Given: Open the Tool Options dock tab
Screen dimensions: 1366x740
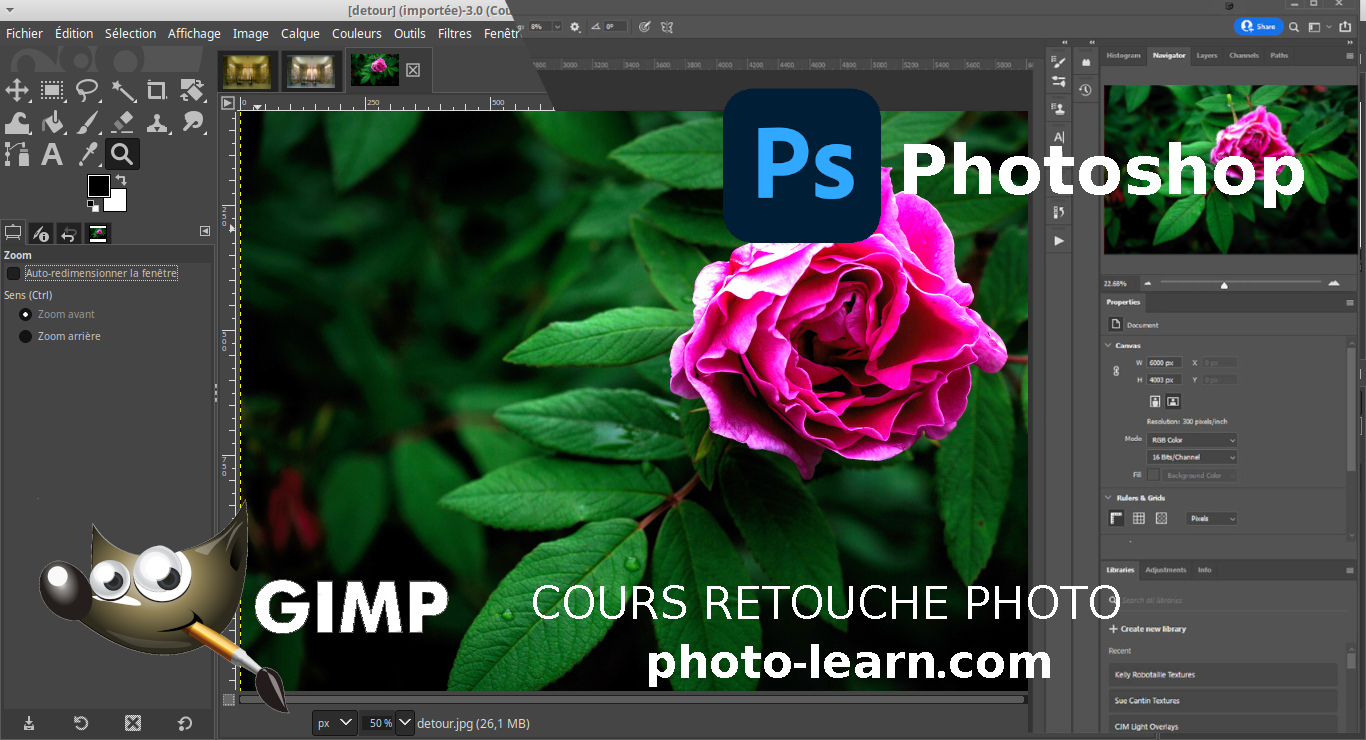Looking at the screenshot, I should [13, 233].
